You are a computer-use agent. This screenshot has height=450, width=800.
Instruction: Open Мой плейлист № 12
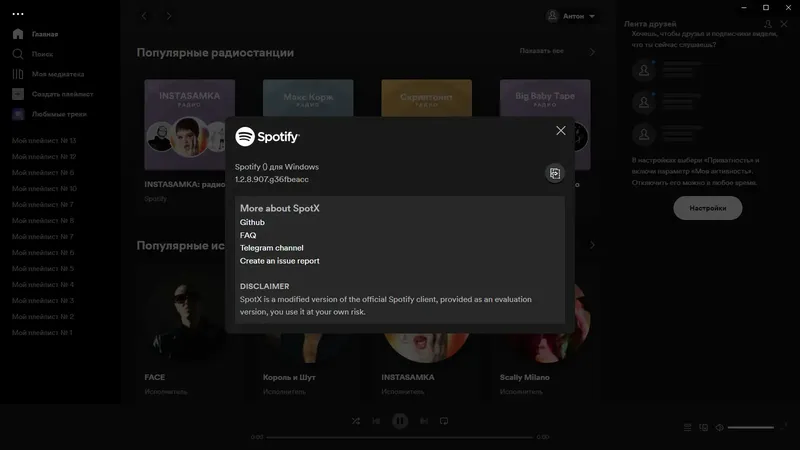click(44, 157)
